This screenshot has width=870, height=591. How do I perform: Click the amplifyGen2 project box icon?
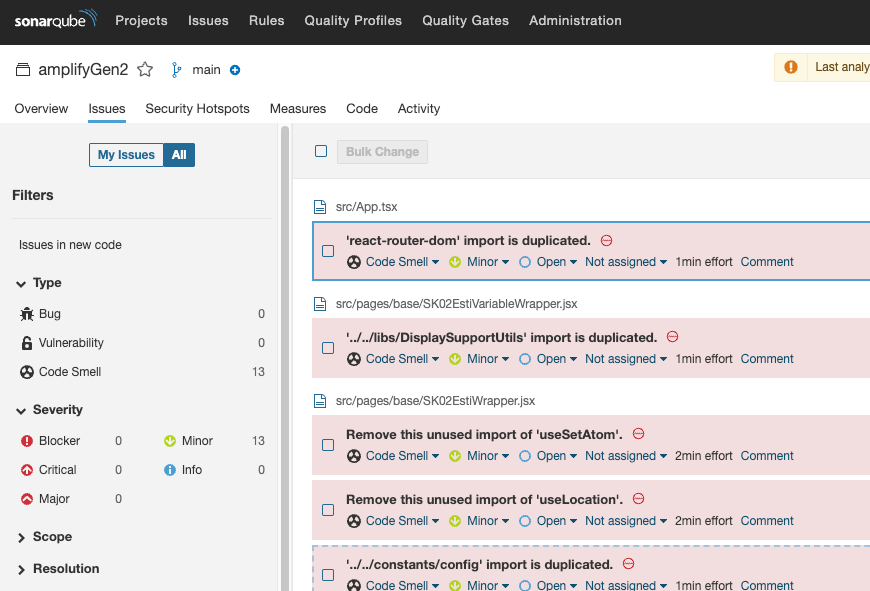point(23,69)
